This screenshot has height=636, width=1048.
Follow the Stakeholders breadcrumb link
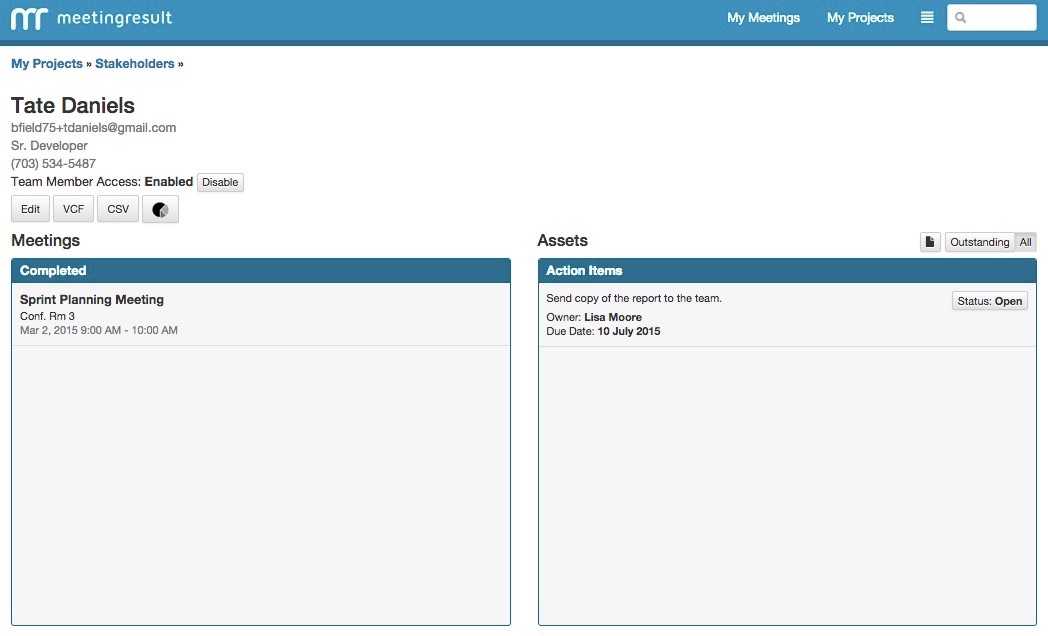pos(134,64)
